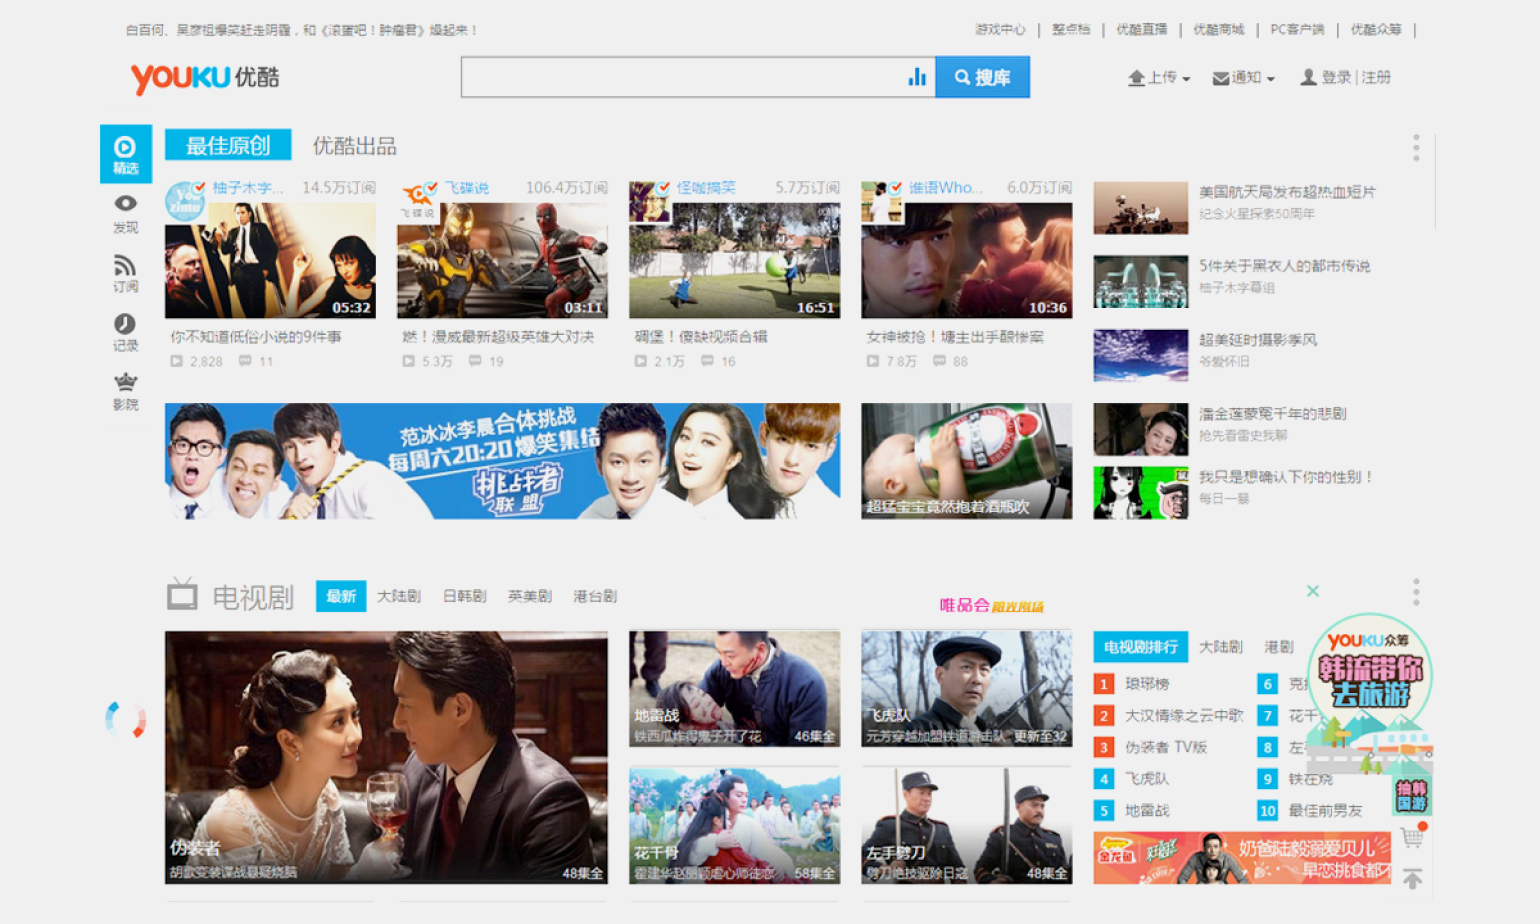Screen dimensions: 1540x924
Task: Click the 登录 login link
Action: (1335, 77)
